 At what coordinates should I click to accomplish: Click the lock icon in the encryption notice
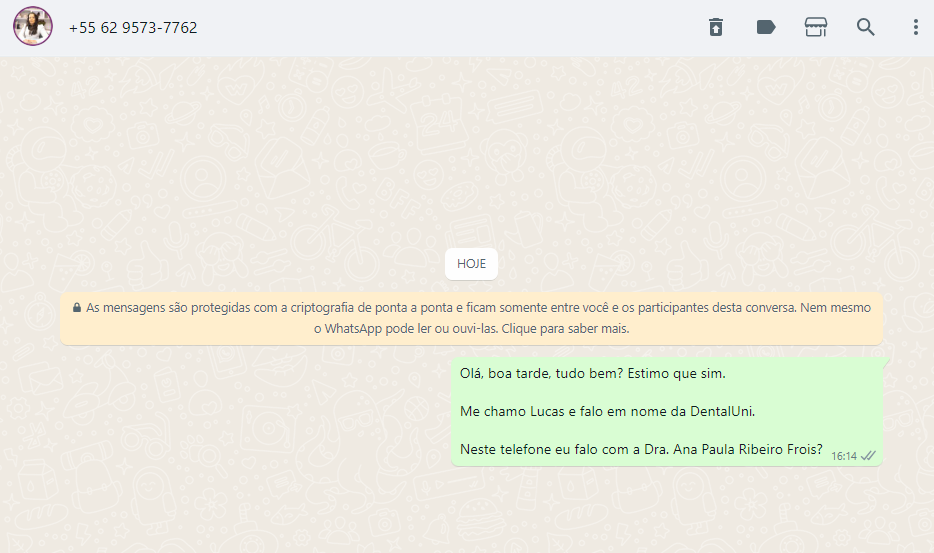click(77, 307)
